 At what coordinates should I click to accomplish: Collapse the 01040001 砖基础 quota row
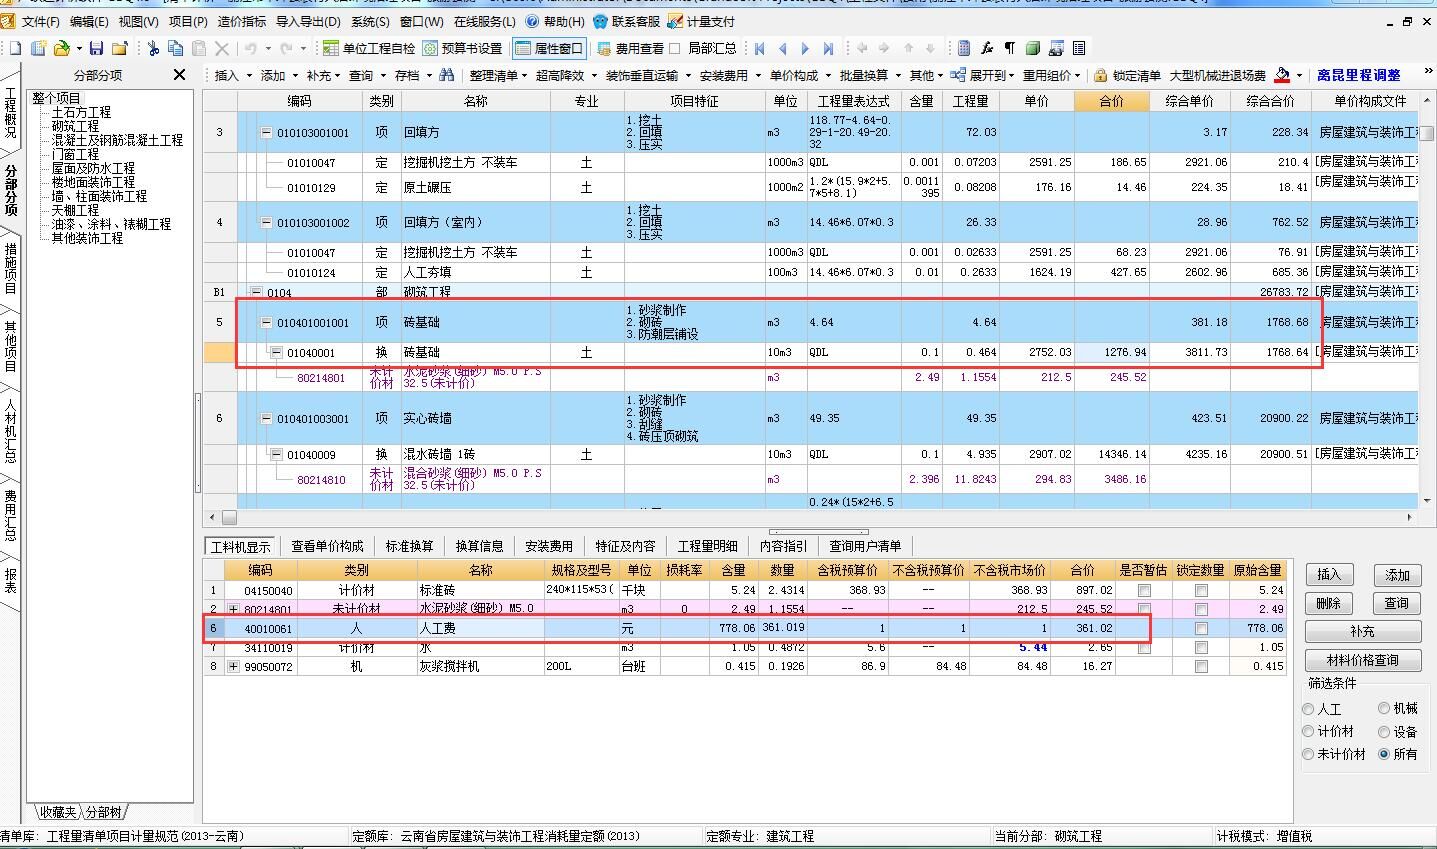(277, 353)
